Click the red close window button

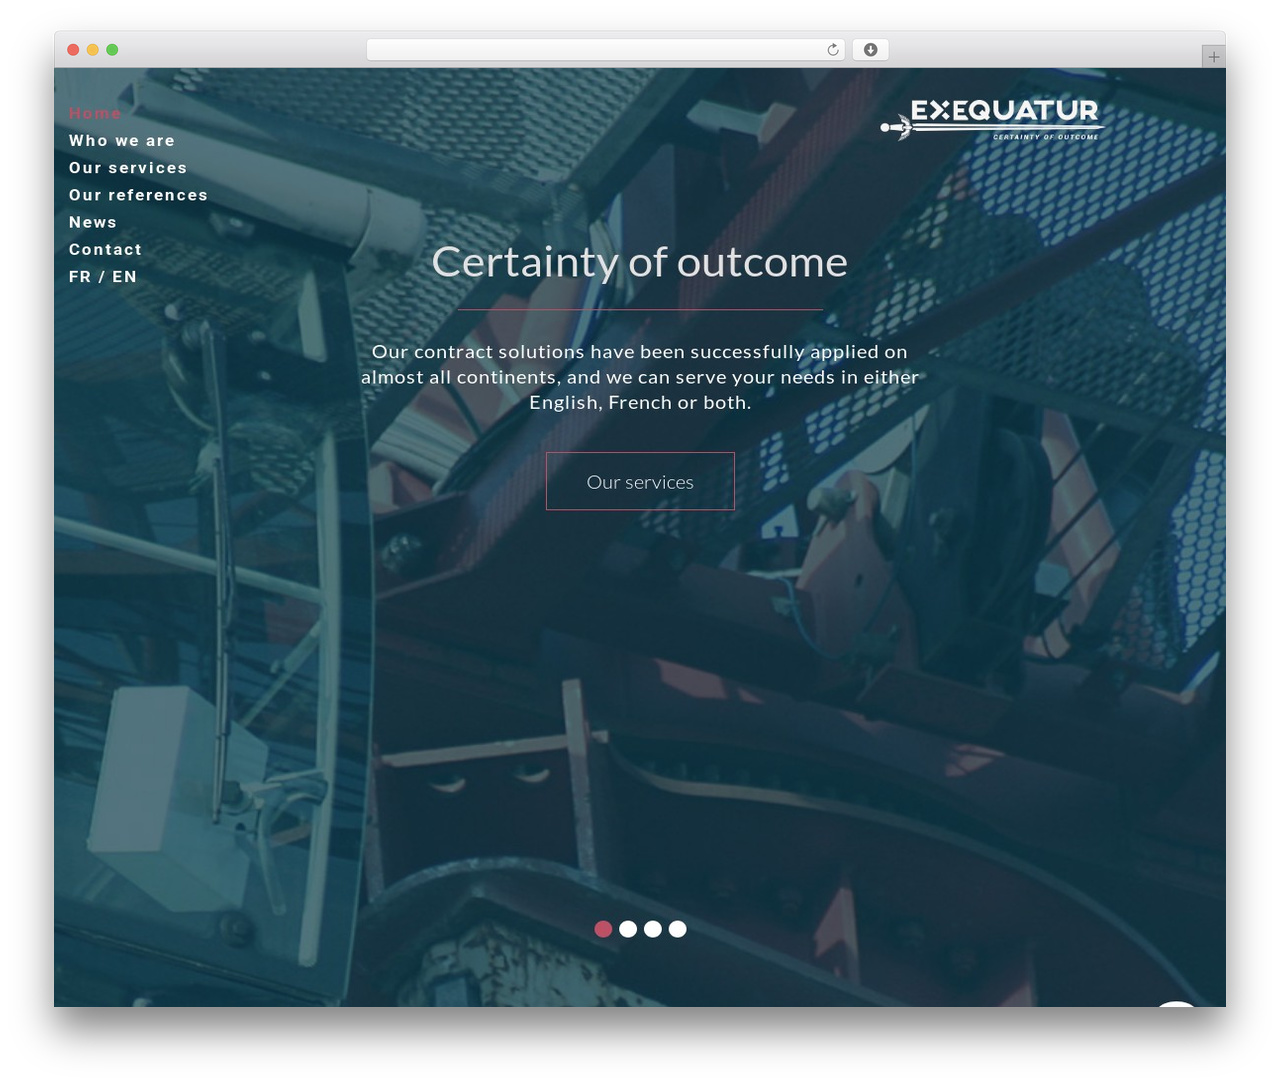(73, 50)
